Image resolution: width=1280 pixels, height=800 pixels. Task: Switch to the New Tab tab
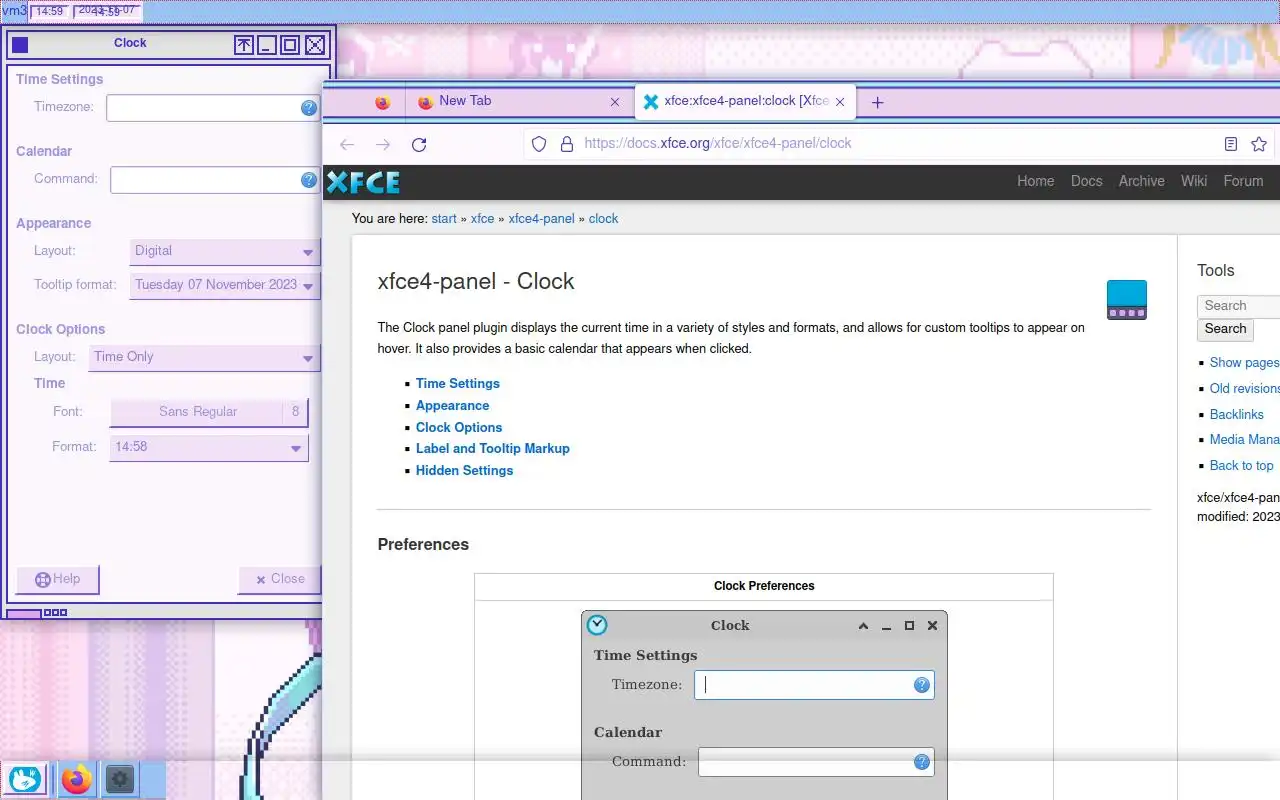[519, 102]
